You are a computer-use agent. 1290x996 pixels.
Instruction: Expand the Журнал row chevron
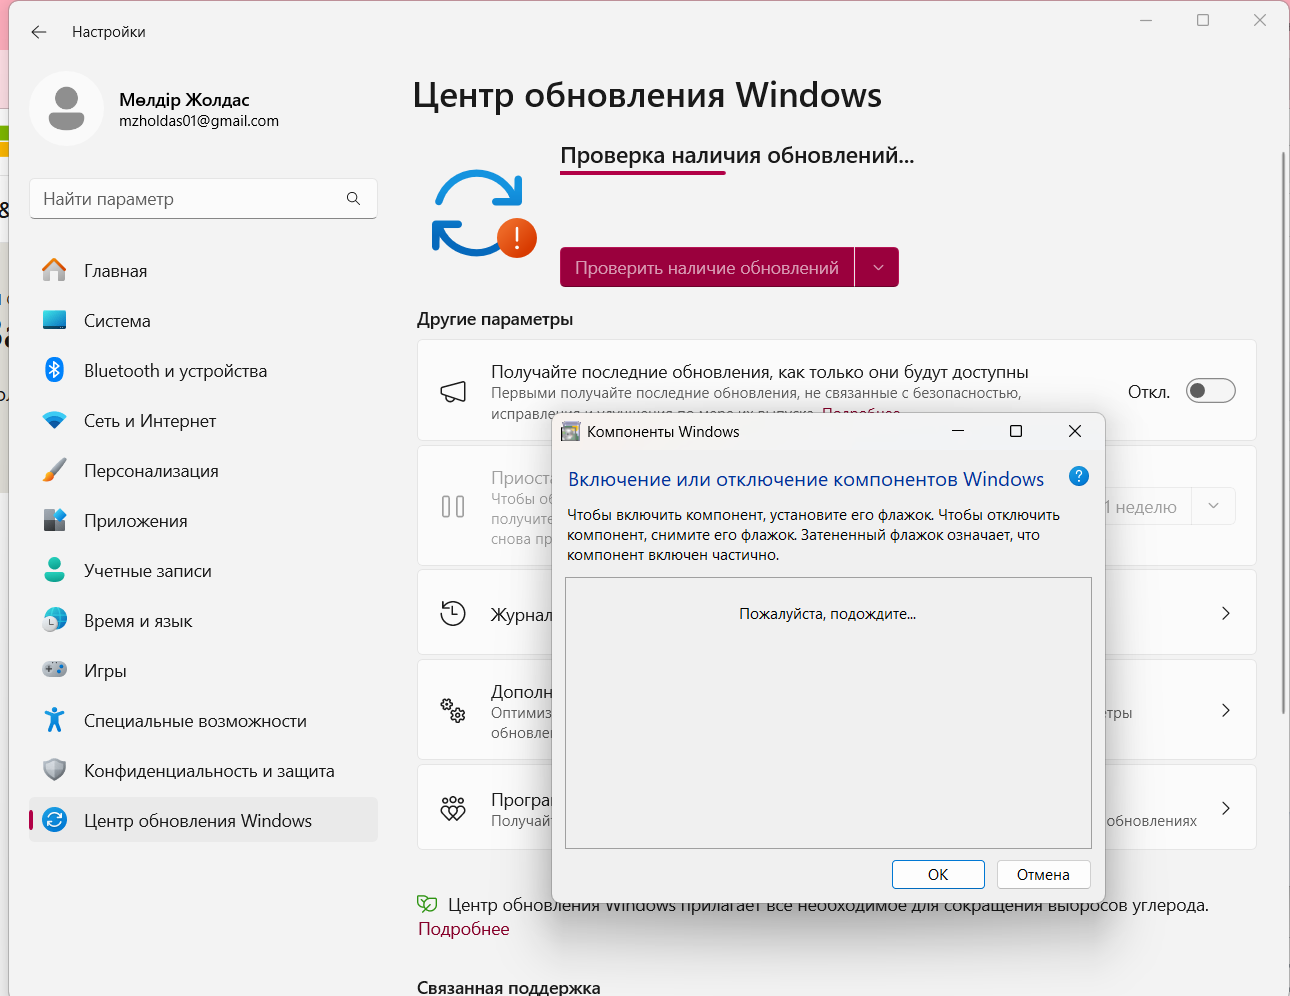coord(1226,613)
